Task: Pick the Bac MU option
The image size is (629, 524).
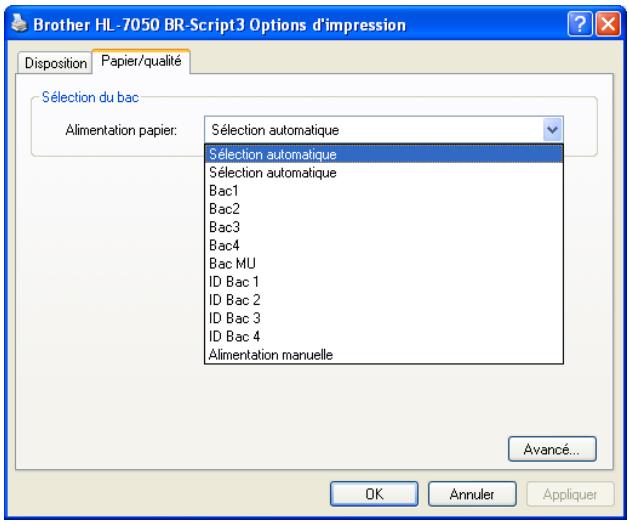Action: tap(383, 263)
